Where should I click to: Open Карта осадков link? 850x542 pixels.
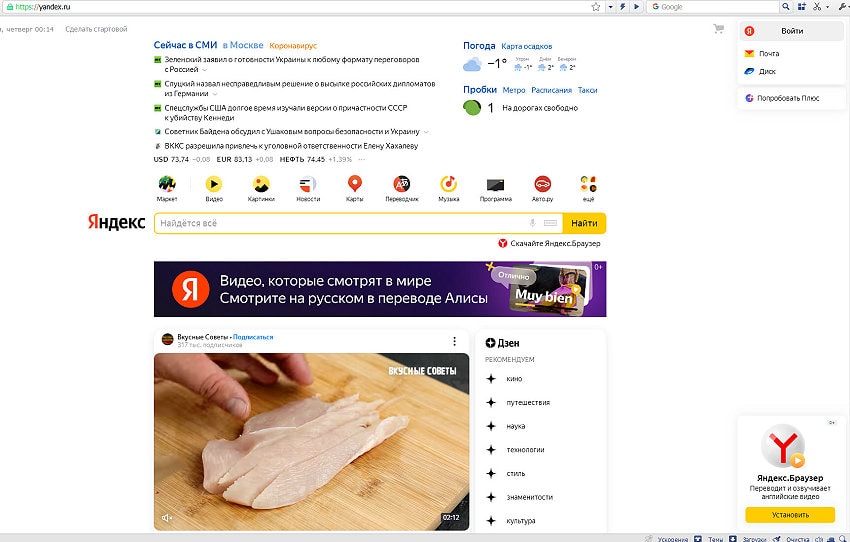point(526,47)
